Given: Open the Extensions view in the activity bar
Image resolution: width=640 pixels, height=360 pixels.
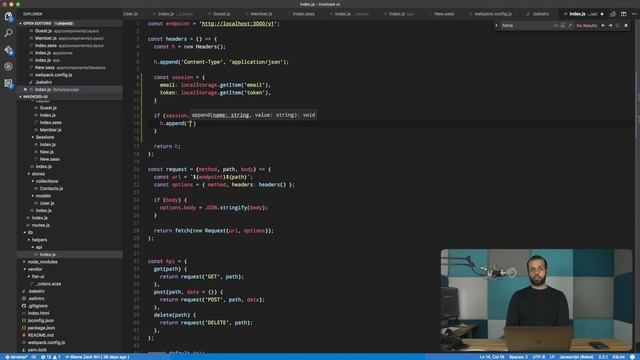Looking at the screenshot, I should click(x=8, y=83).
